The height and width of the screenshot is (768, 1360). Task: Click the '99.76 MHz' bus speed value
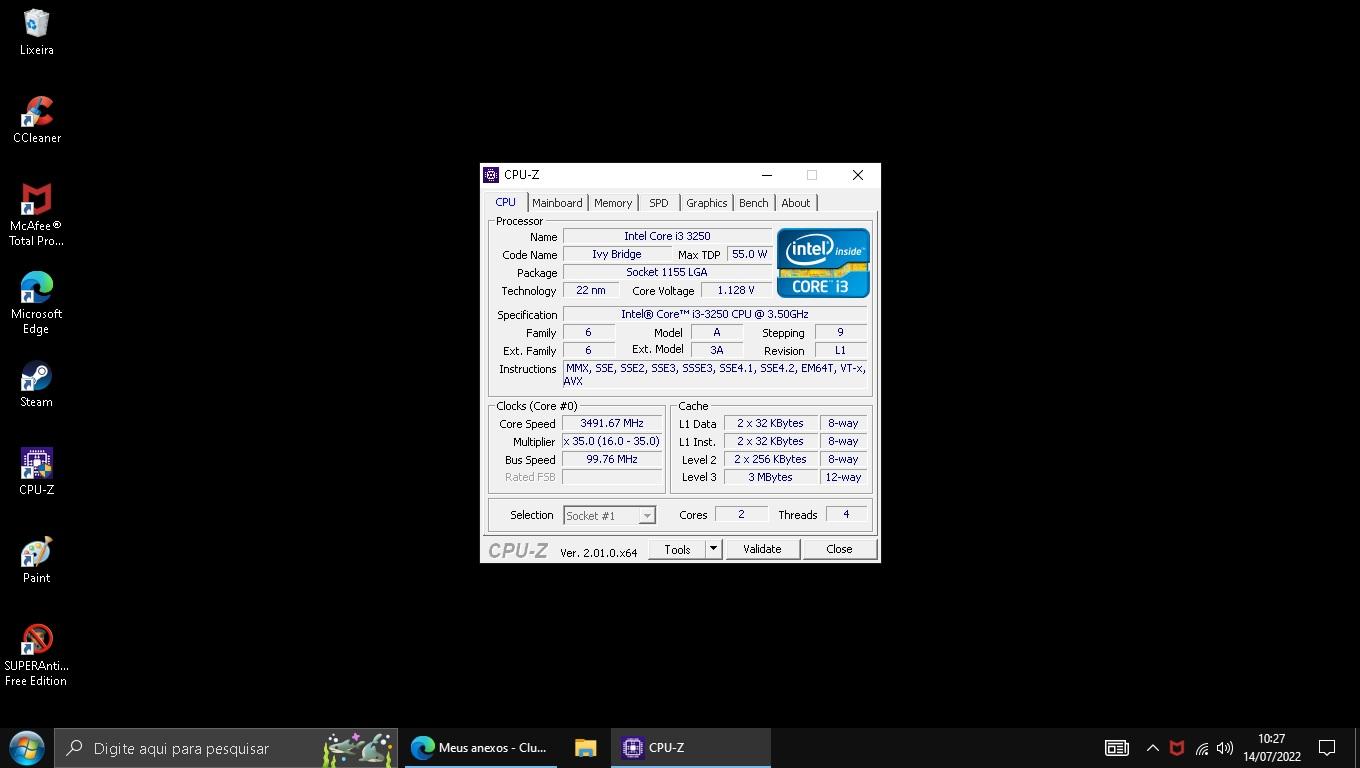[x=611, y=459]
